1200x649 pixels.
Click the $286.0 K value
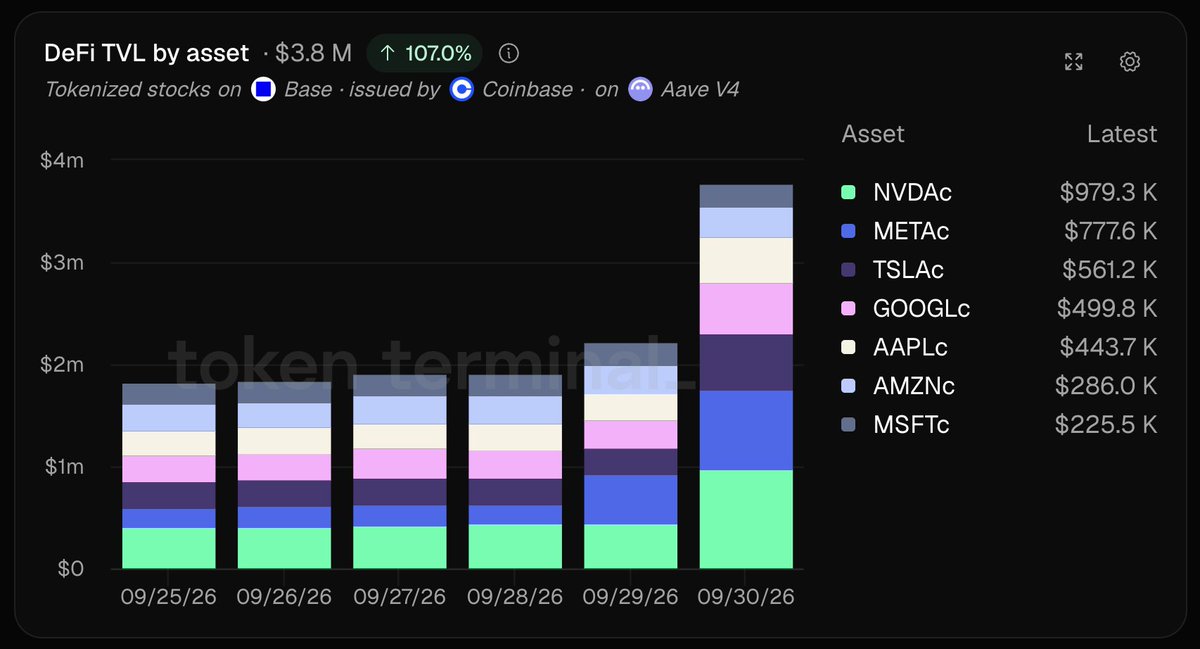pyautogui.click(x=1106, y=386)
